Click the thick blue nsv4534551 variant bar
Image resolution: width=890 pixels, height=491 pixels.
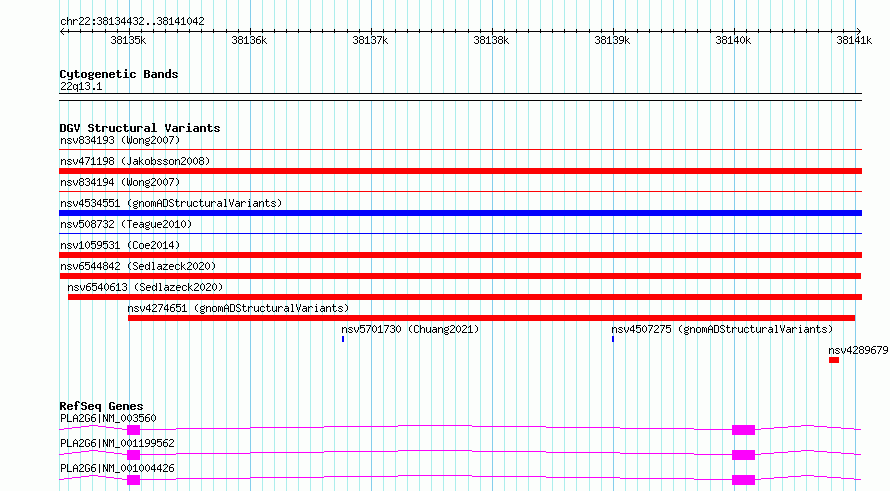point(460,213)
